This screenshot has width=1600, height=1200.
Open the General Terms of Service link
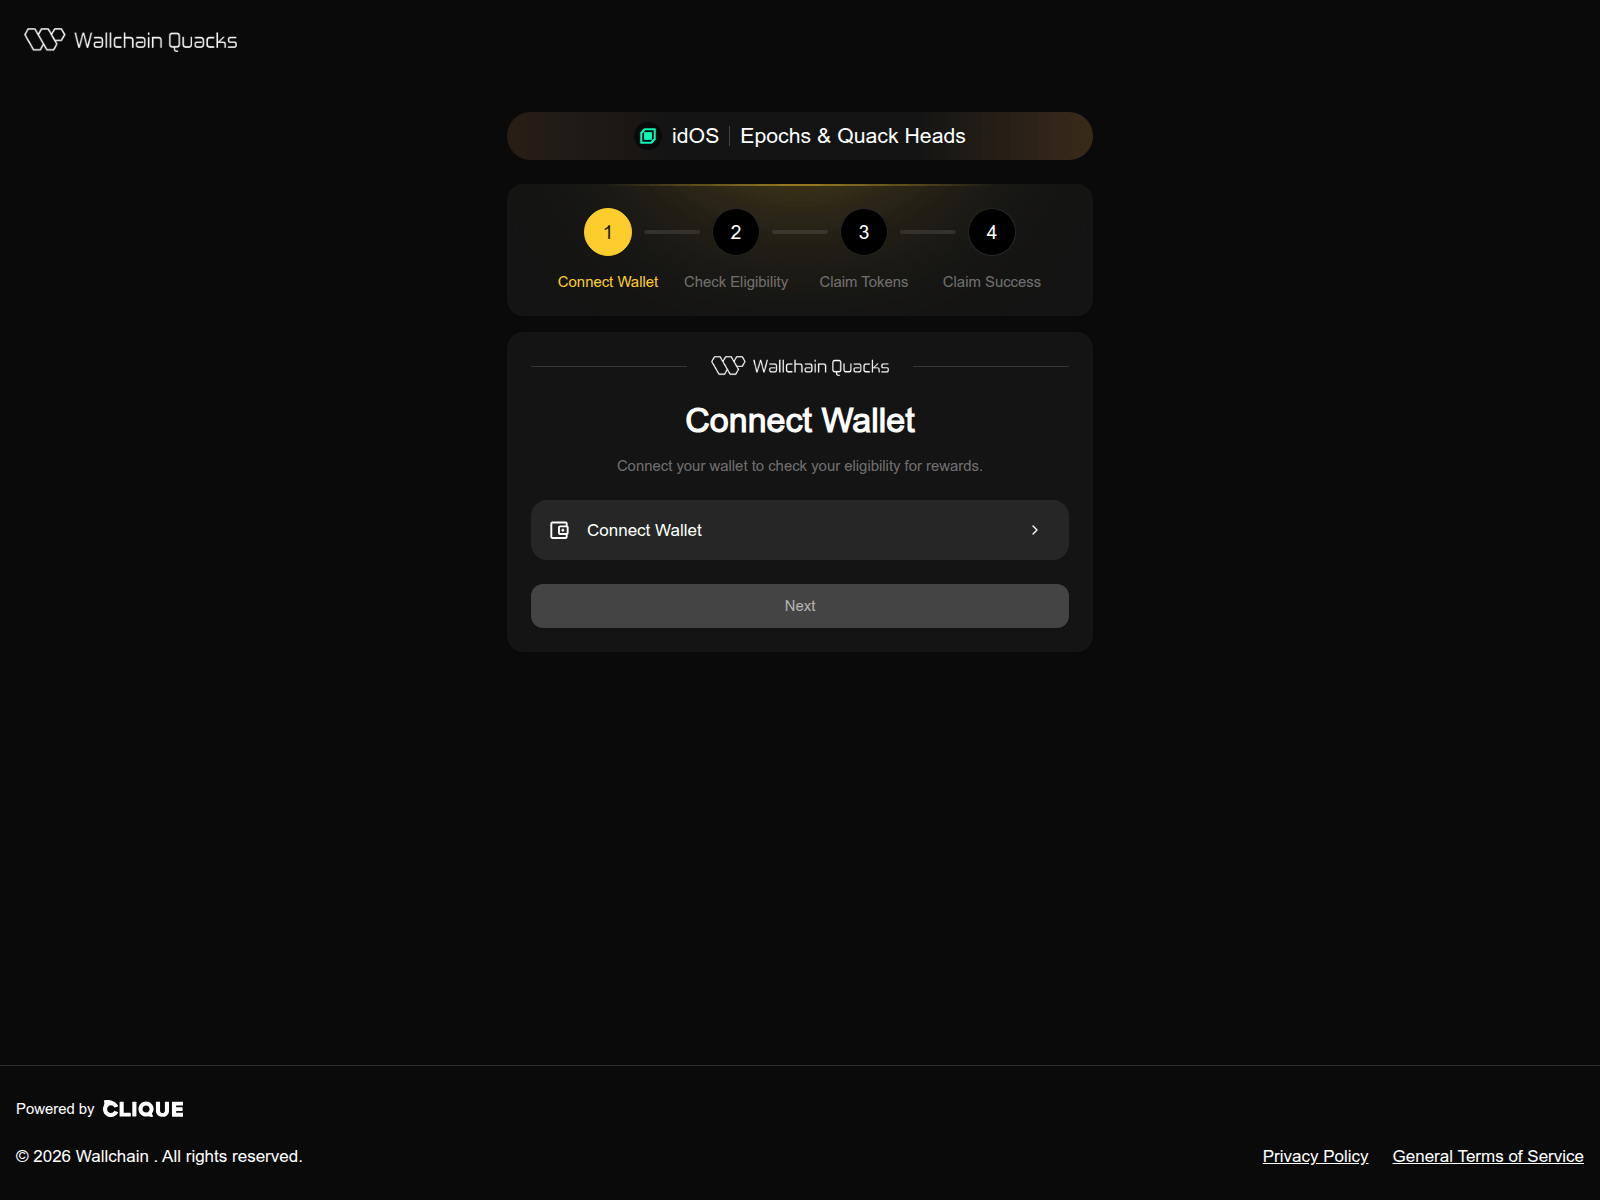pyautogui.click(x=1487, y=1156)
